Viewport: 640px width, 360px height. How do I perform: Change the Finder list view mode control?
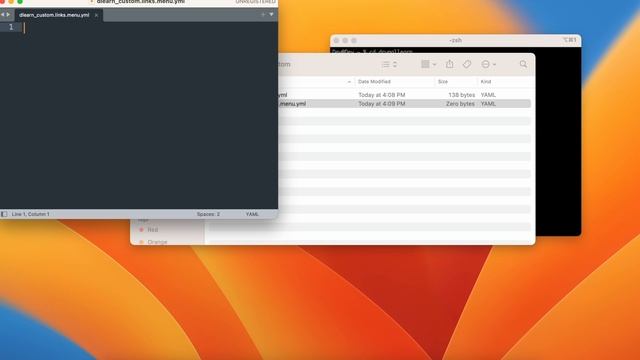389,64
